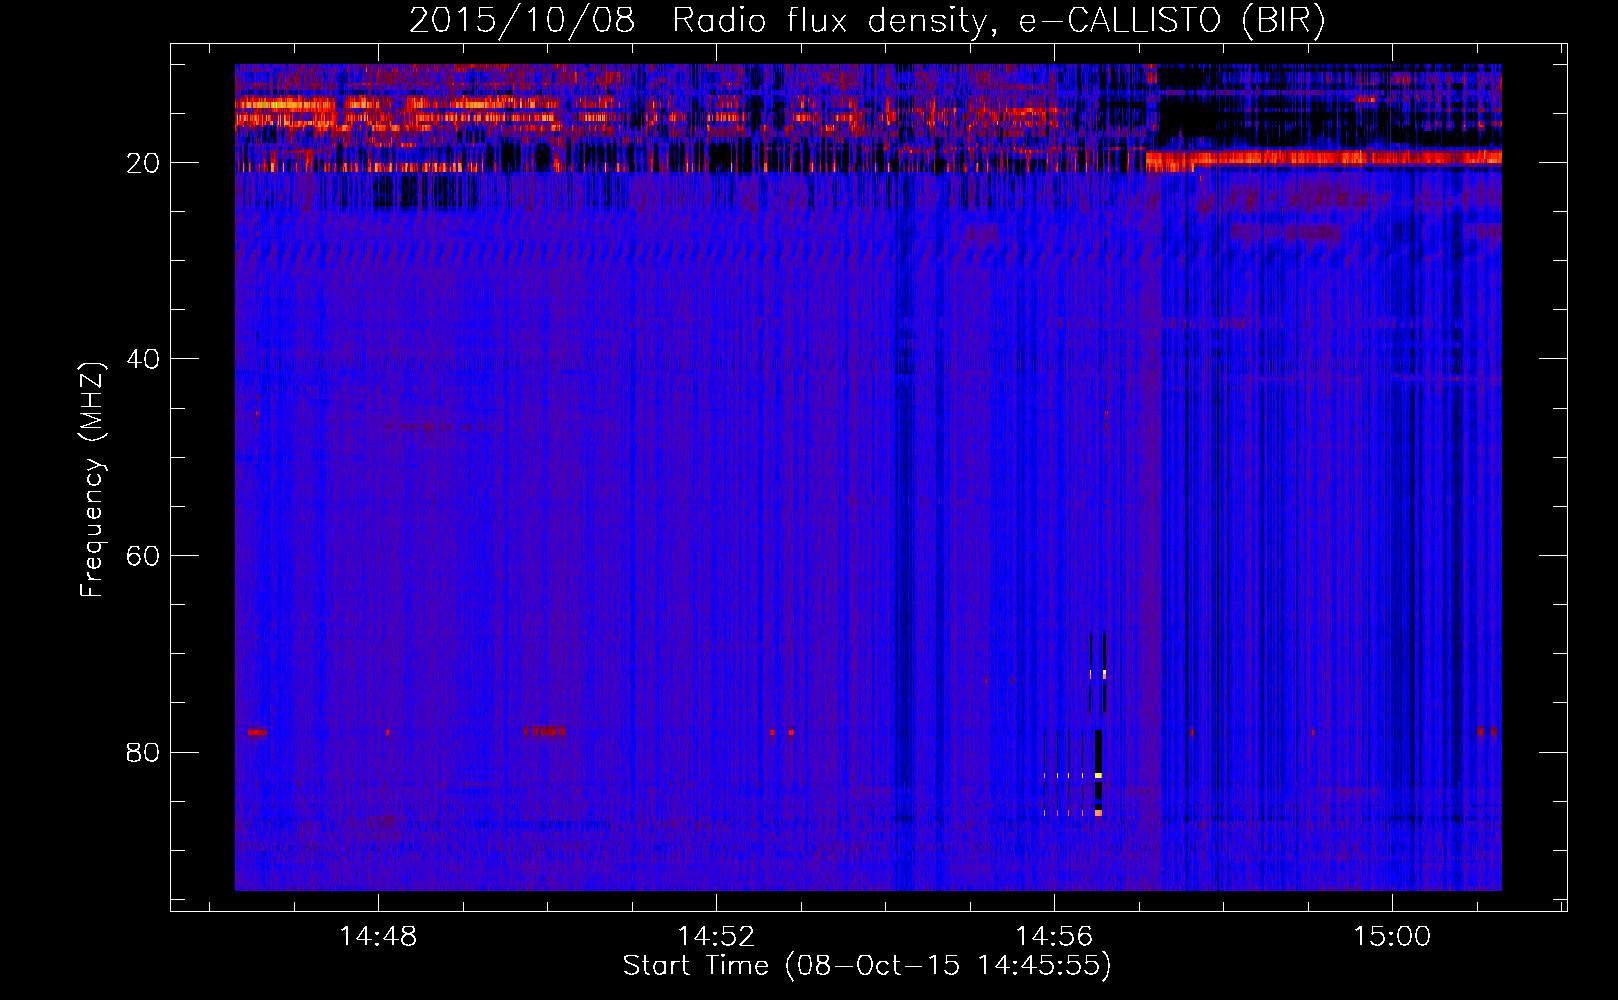This screenshot has height=1000, width=1618.
Task: Click the 20 frequency tick label
Action: pos(144,163)
